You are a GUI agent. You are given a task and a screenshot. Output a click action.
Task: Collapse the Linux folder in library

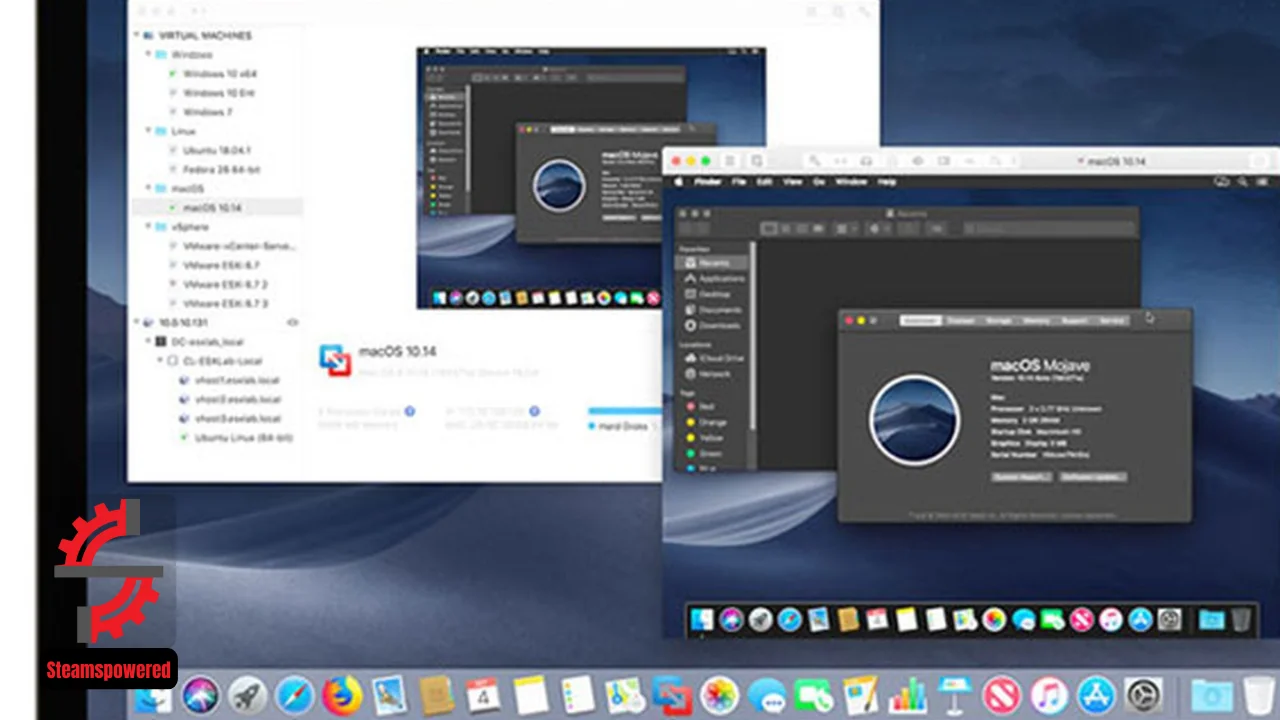[148, 131]
